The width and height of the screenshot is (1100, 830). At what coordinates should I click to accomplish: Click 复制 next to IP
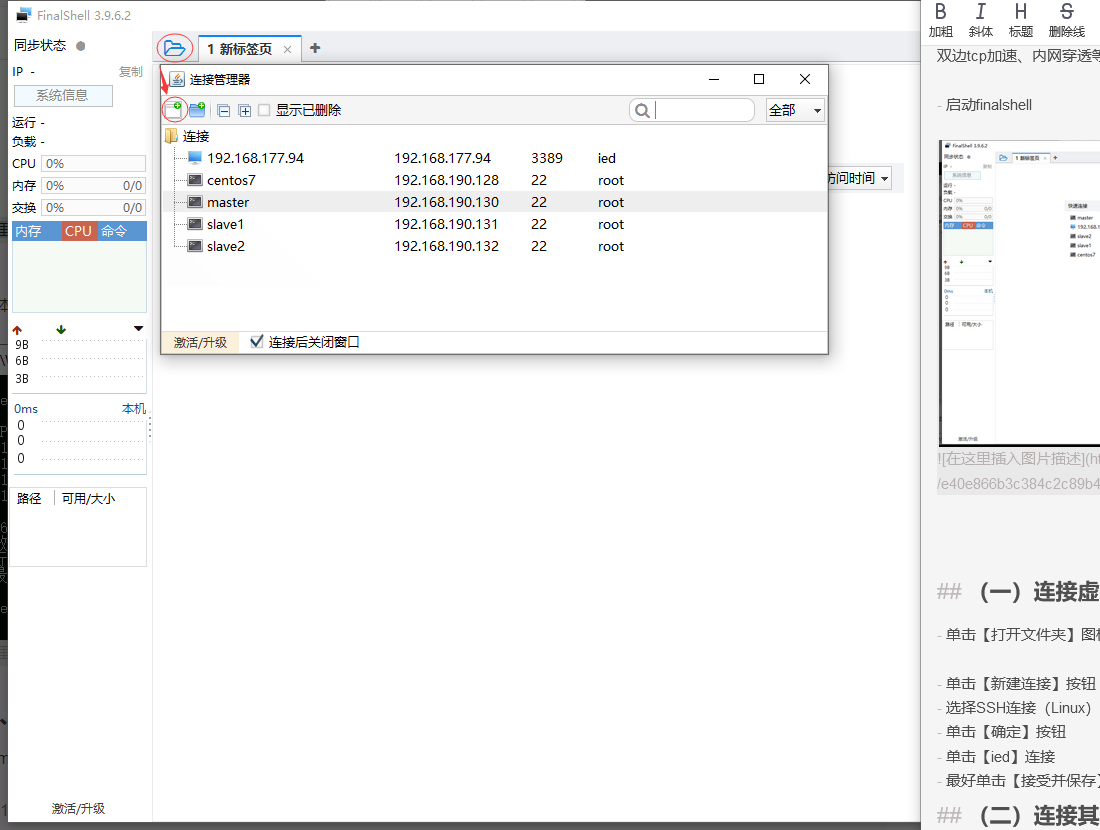[130, 72]
